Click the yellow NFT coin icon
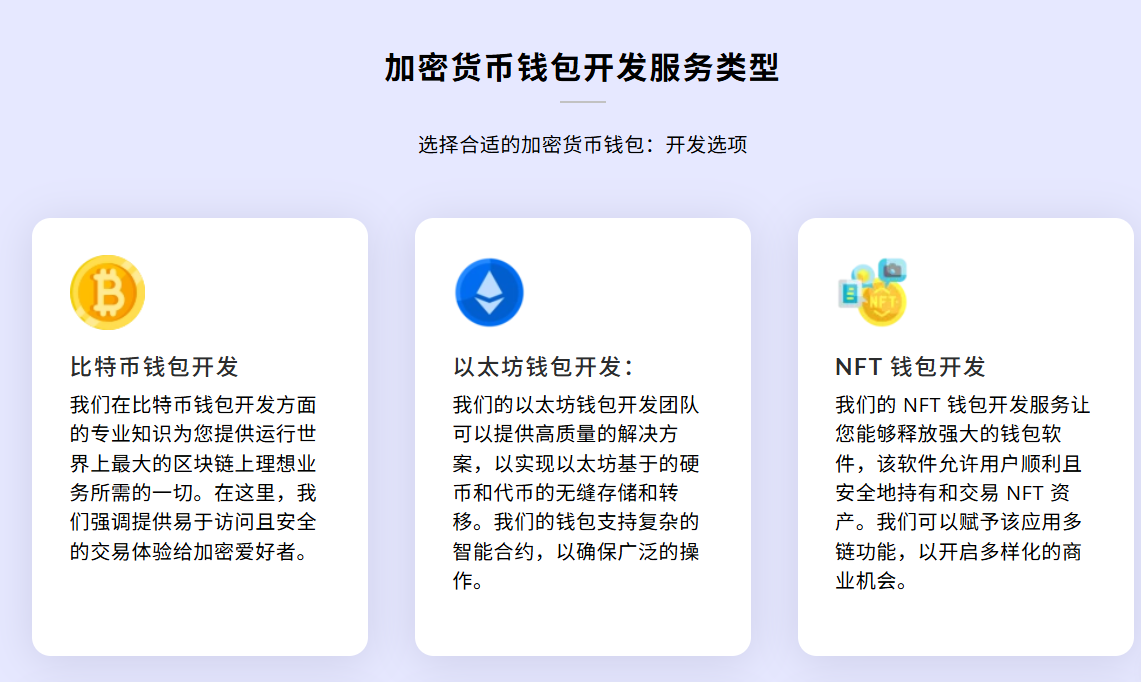Viewport: 1141px width, 682px height. [882, 301]
